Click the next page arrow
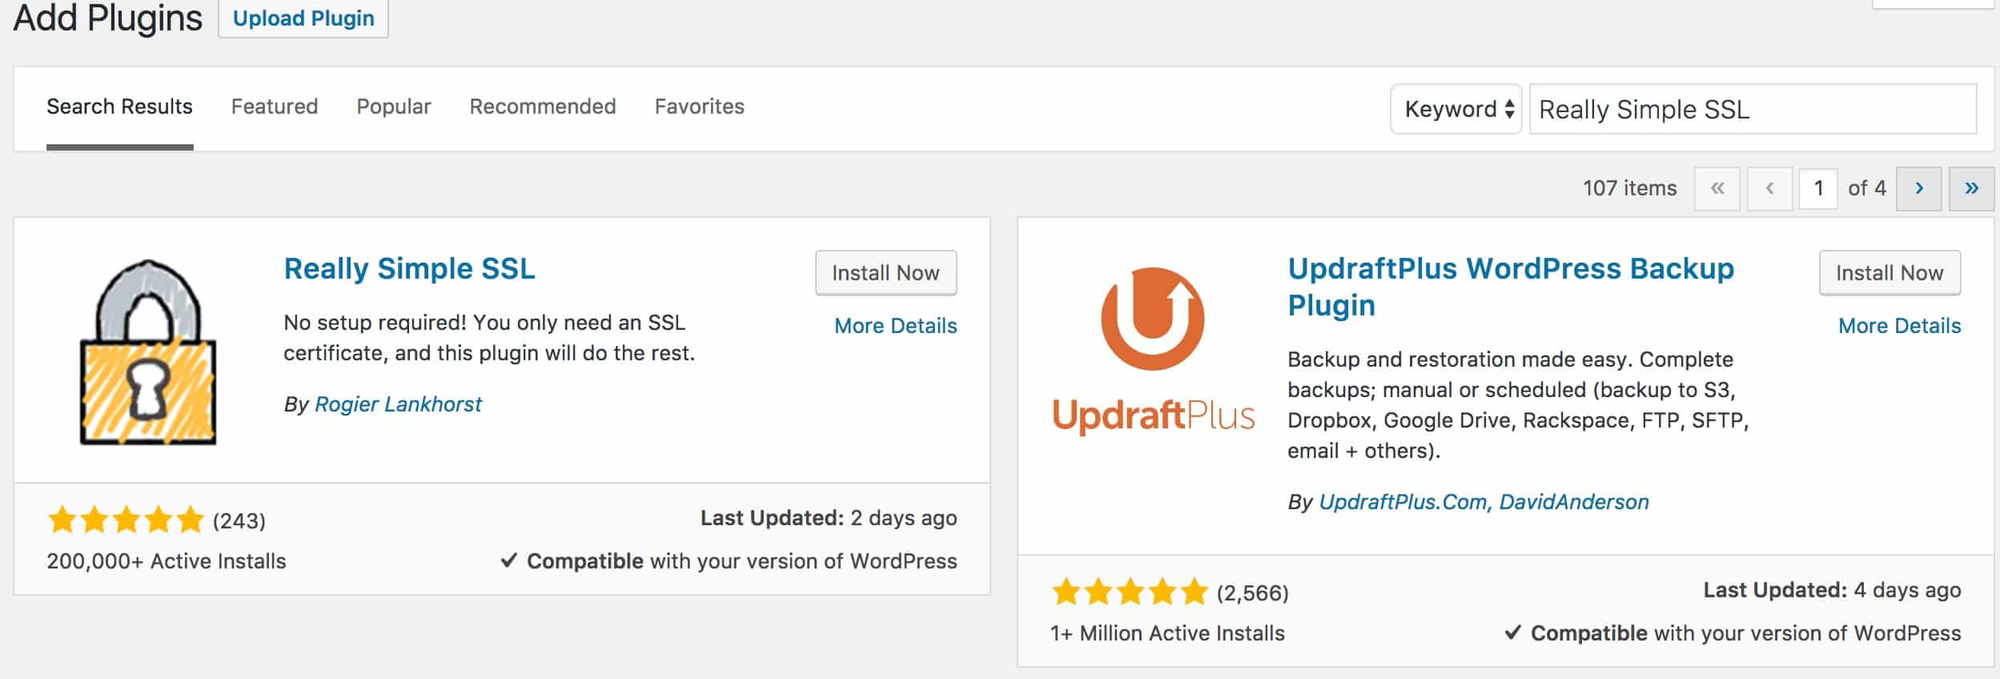 point(1919,188)
